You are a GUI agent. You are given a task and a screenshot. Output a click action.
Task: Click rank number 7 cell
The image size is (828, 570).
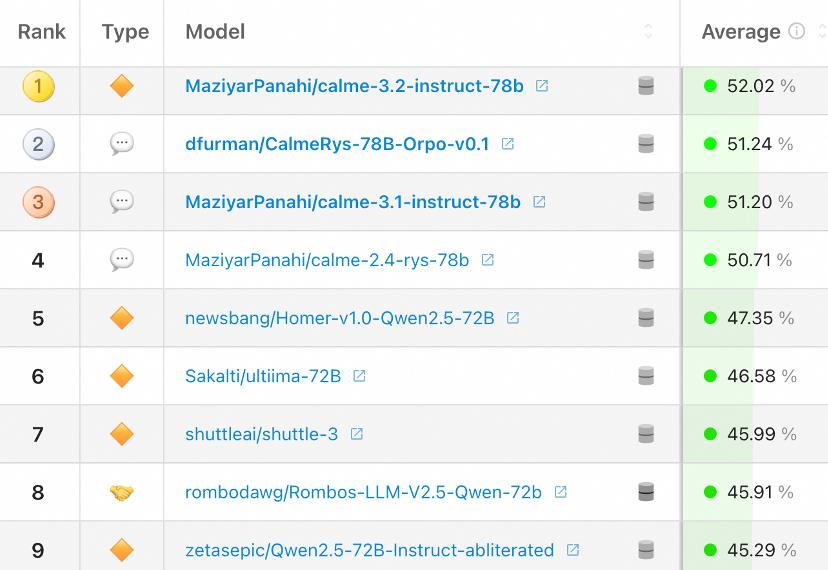pos(38,435)
